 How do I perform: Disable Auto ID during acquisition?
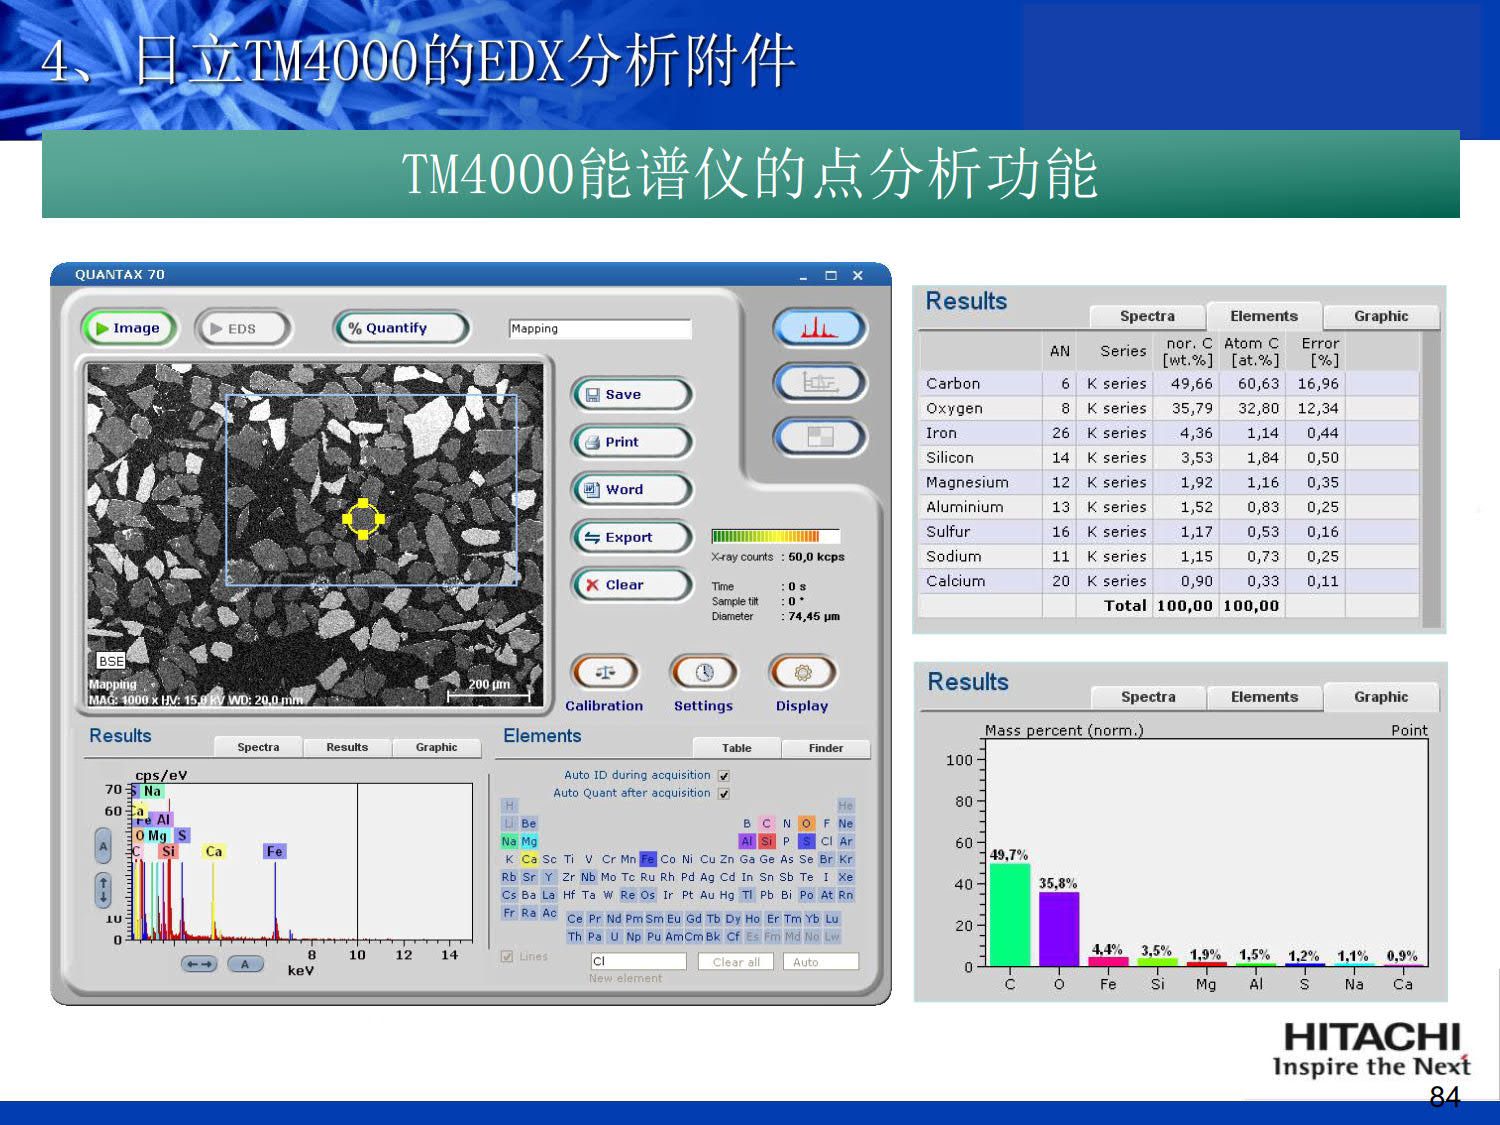coord(723,775)
